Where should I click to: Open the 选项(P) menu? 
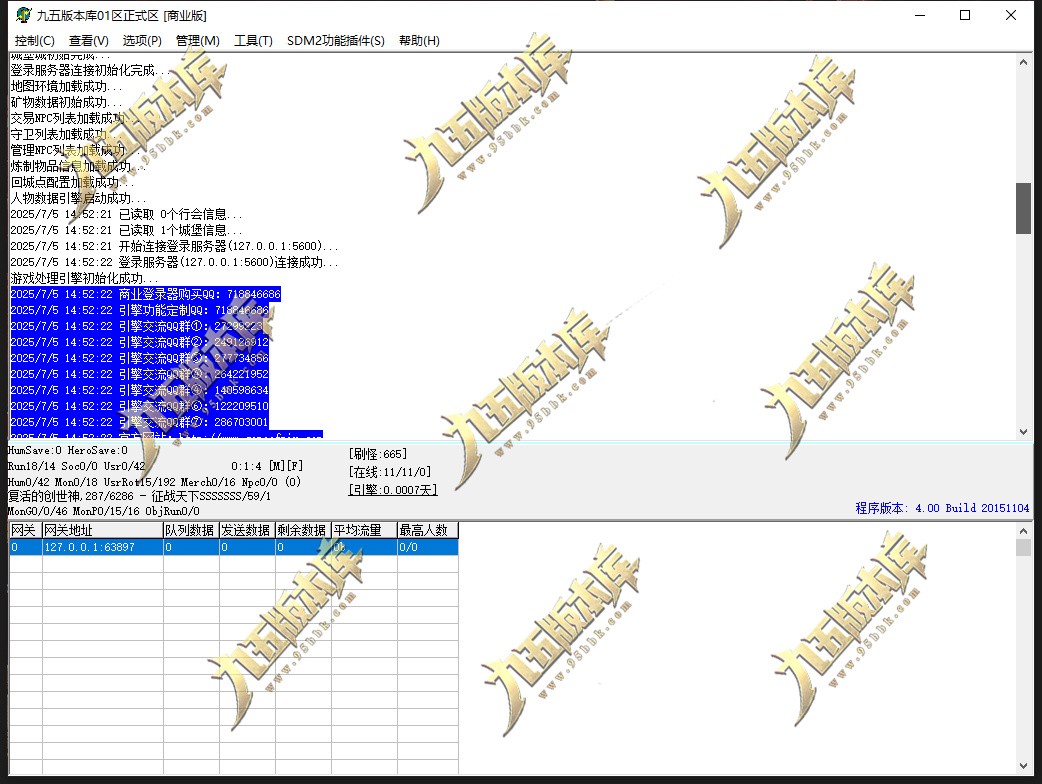click(142, 41)
